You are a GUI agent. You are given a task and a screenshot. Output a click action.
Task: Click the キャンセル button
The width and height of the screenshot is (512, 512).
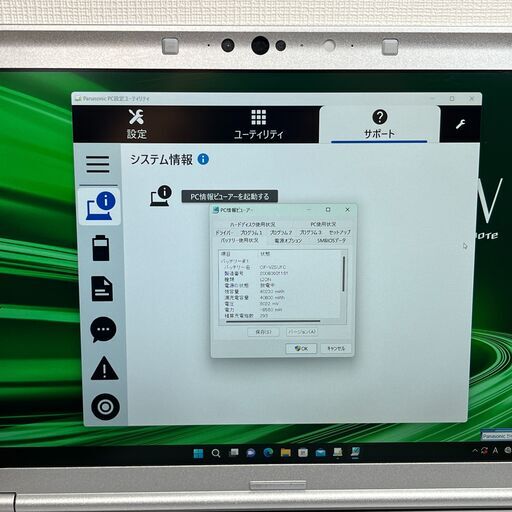point(336,348)
